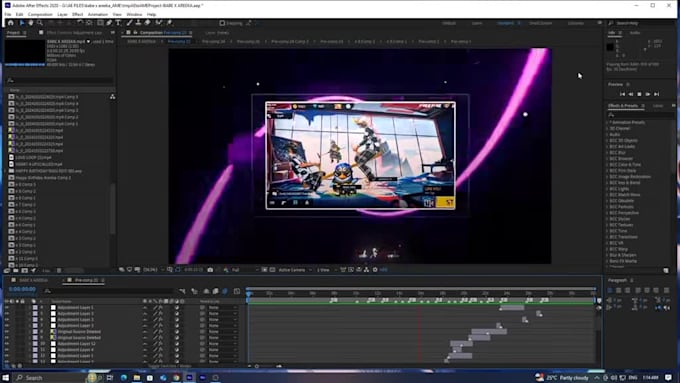Open the magnification ratio dropdown under the viewer

click(153, 270)
